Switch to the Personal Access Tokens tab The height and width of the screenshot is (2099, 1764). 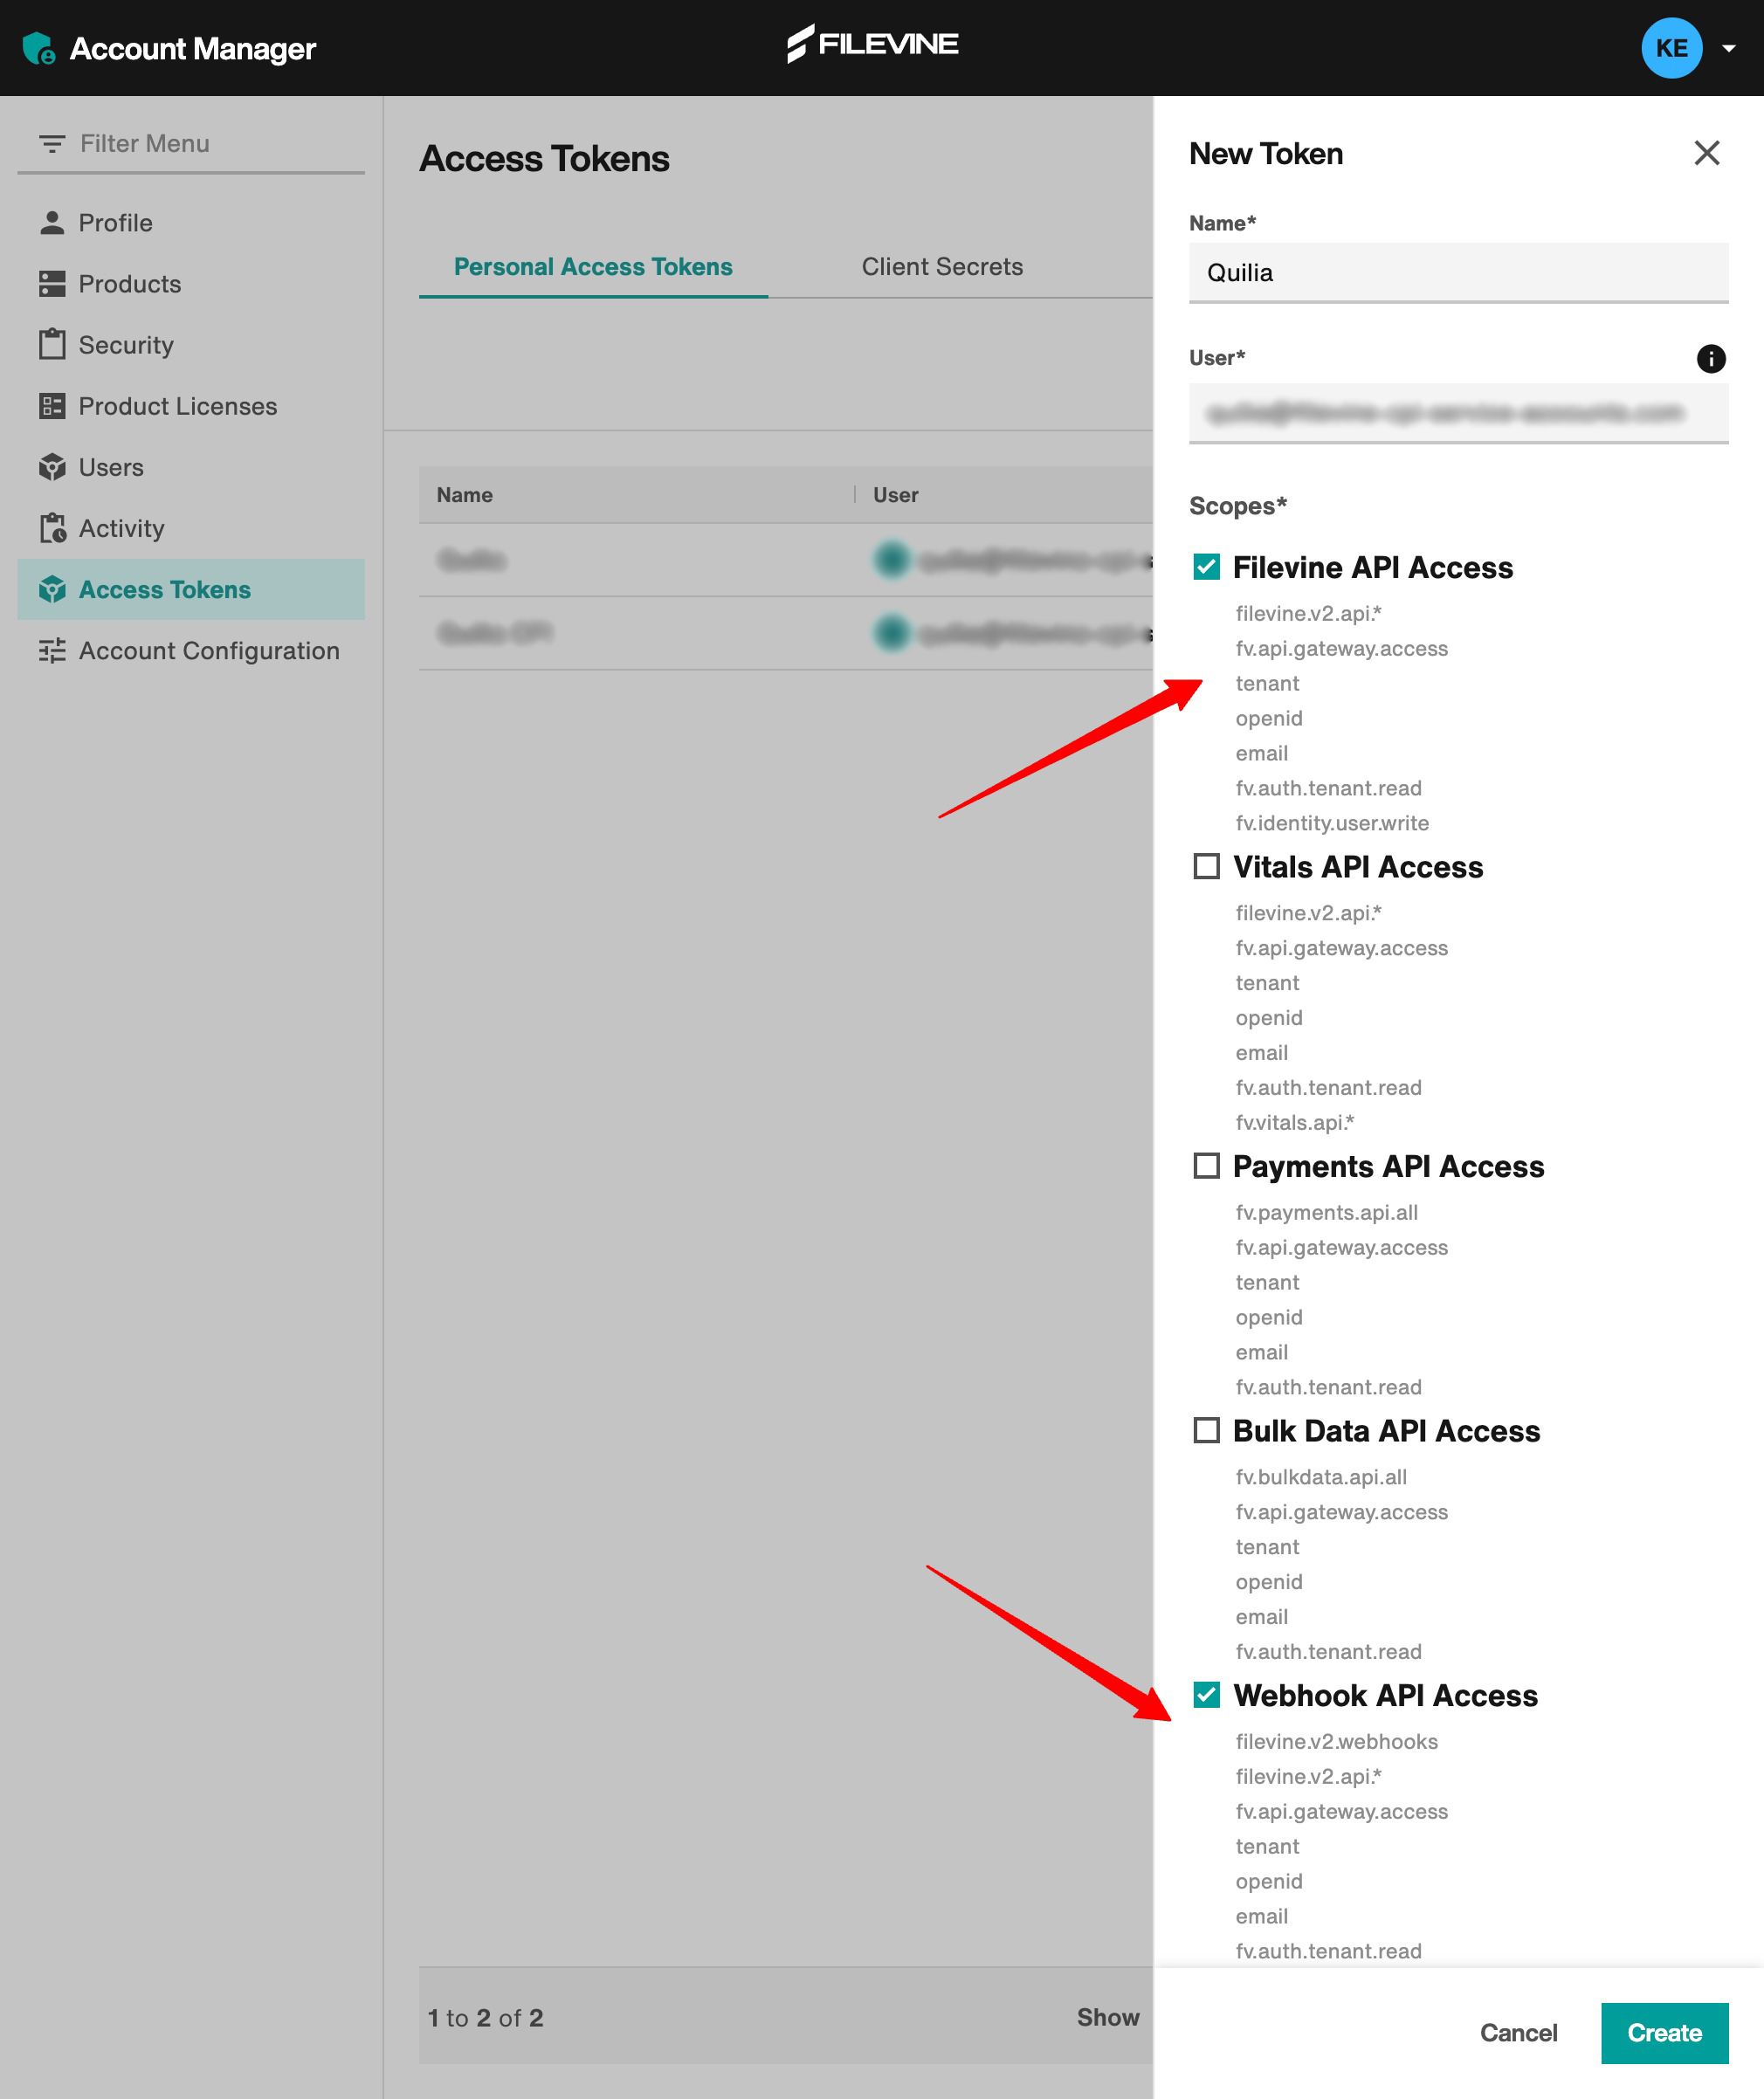[593, 267]
